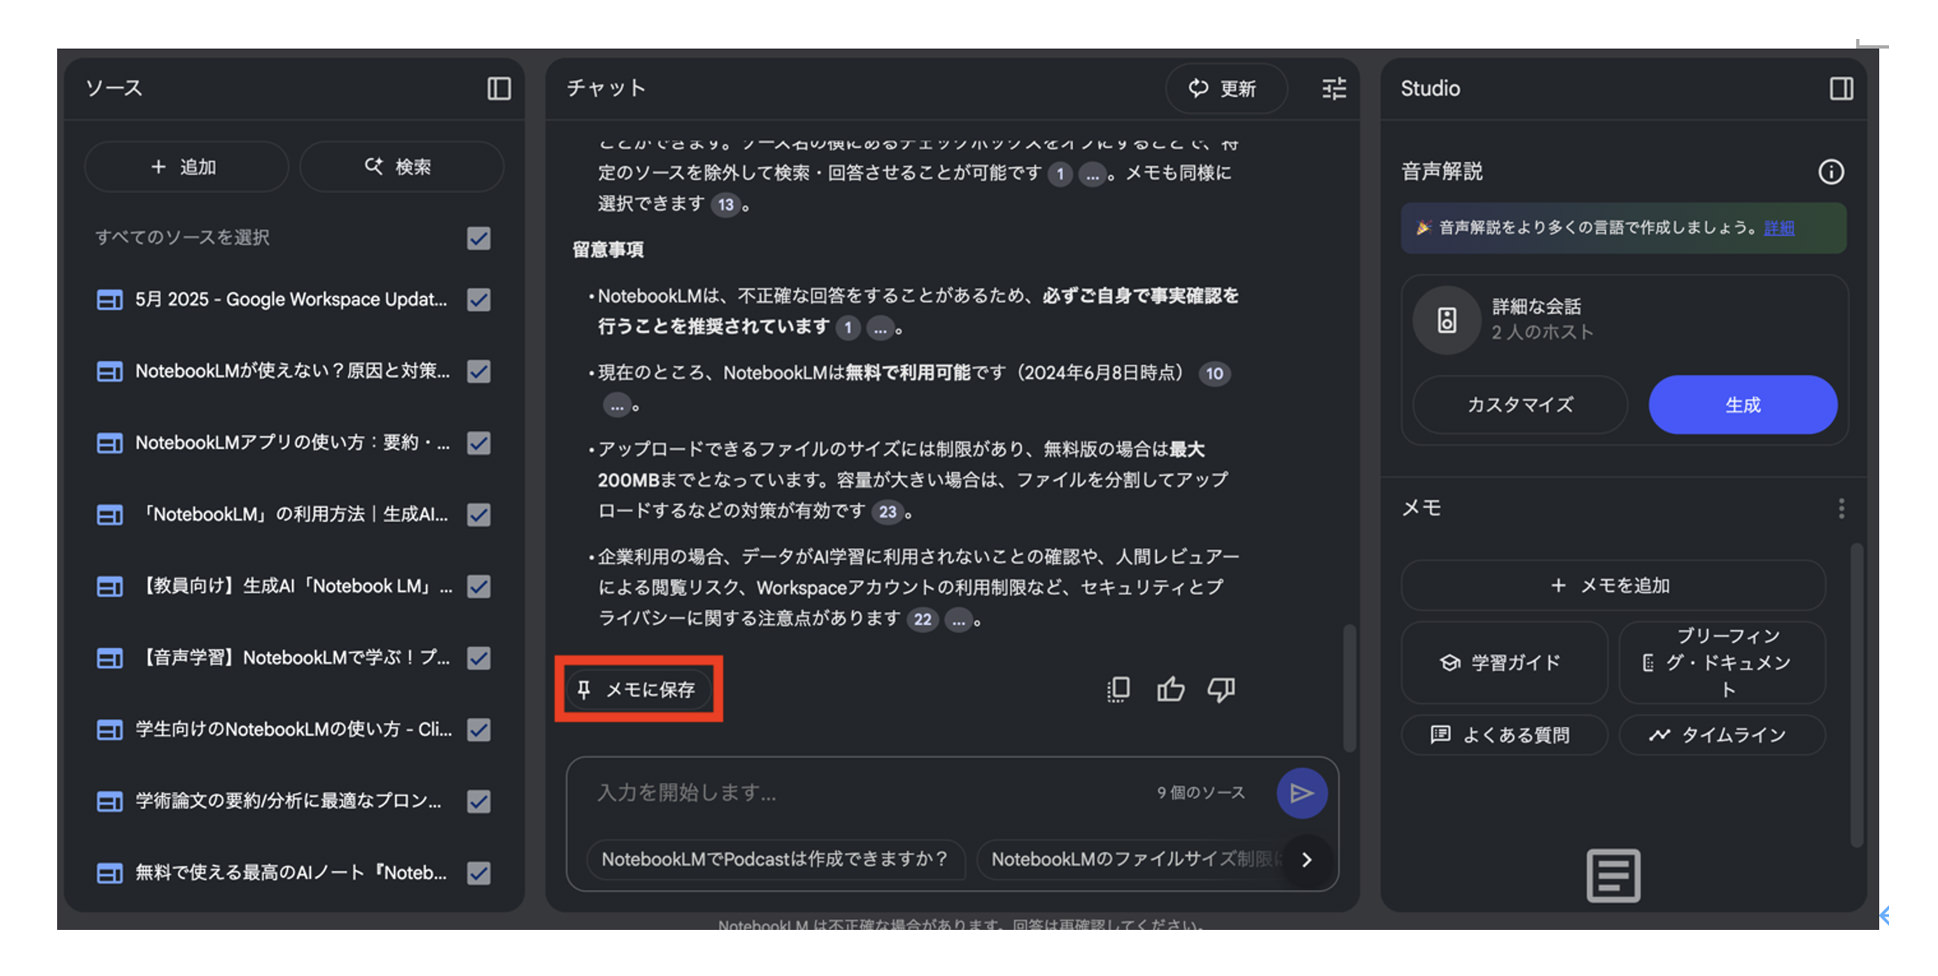The height and width of the screenshot is (976, 1938).
Task: Uncheck the 5月 2025 Google Workspace source
Action: (x=478, y=299)
